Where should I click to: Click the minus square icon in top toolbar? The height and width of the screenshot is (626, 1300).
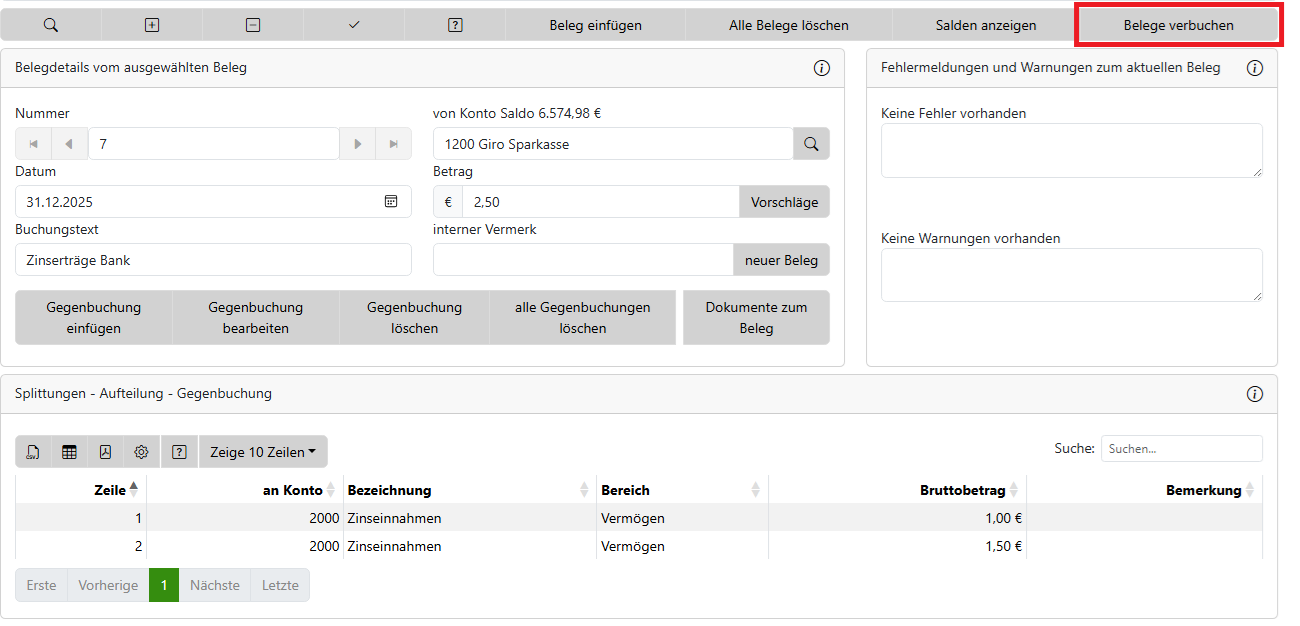253,25
